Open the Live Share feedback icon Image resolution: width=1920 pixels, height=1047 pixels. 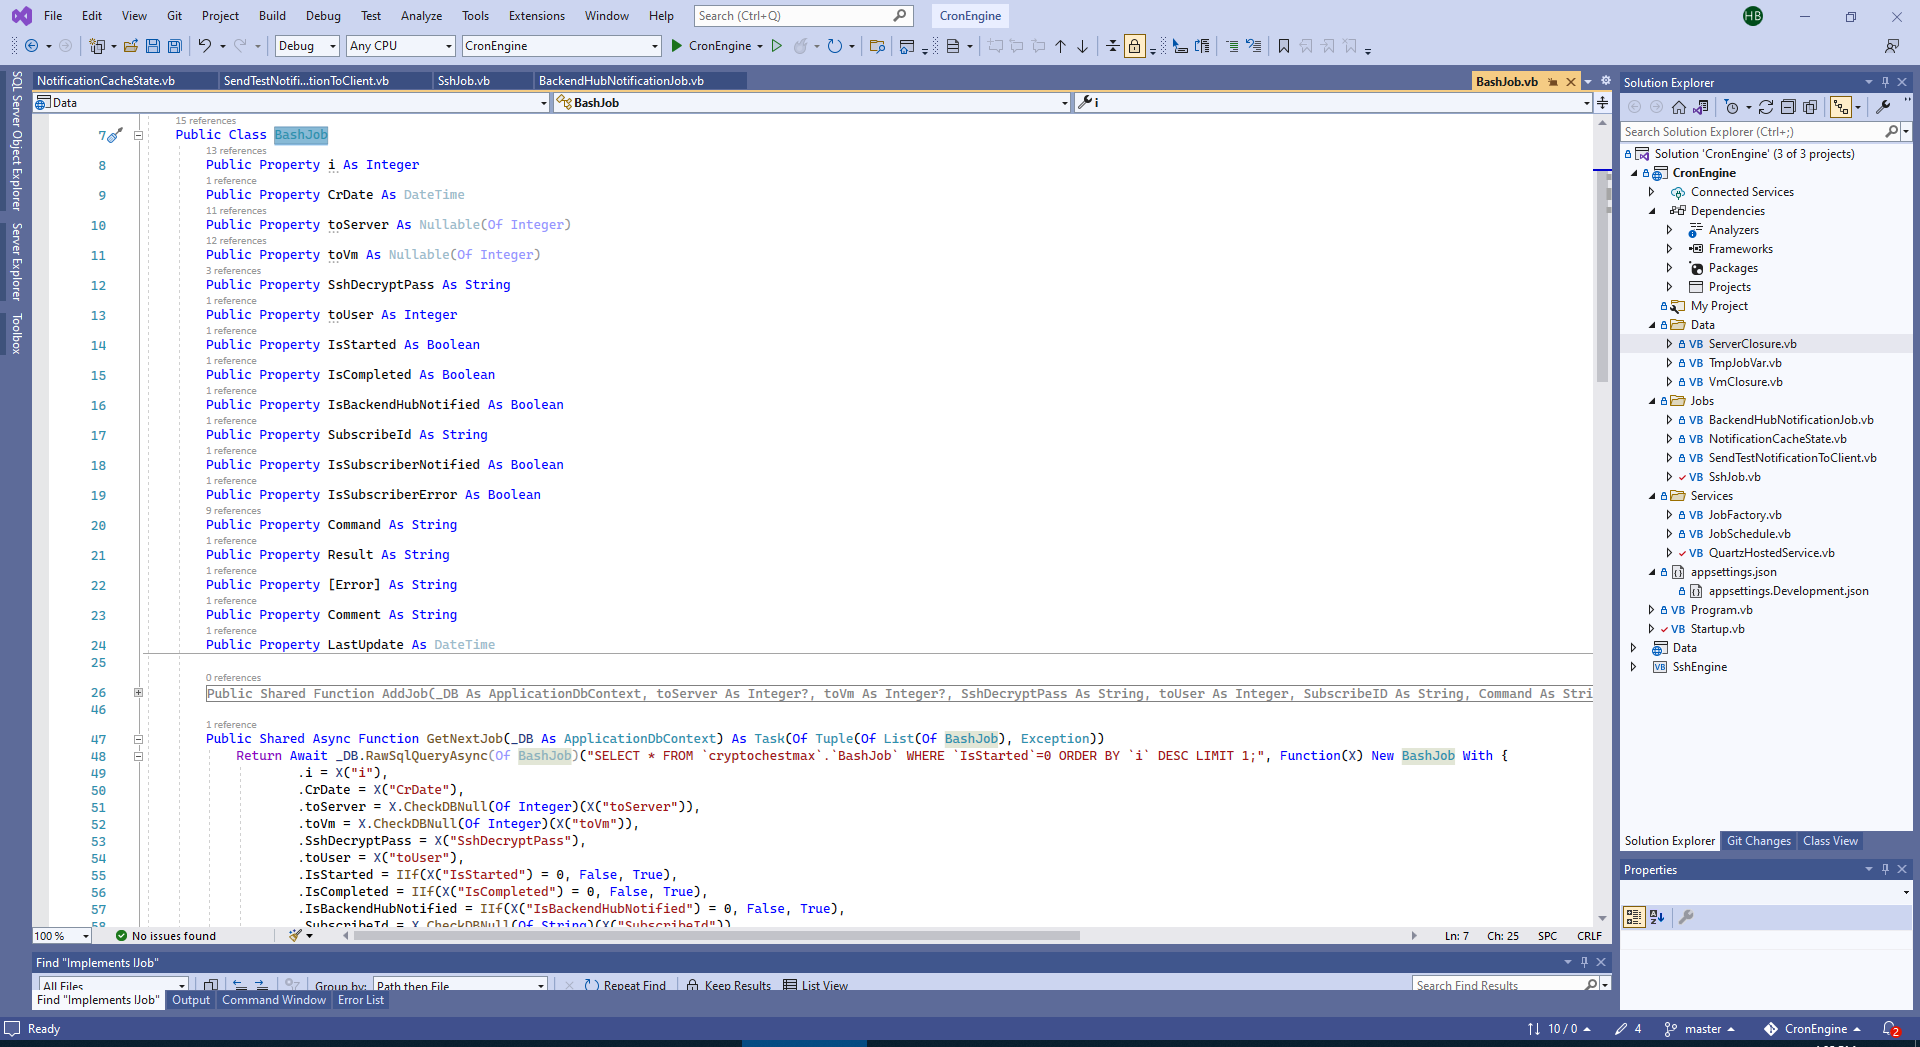click(1892, 46)
